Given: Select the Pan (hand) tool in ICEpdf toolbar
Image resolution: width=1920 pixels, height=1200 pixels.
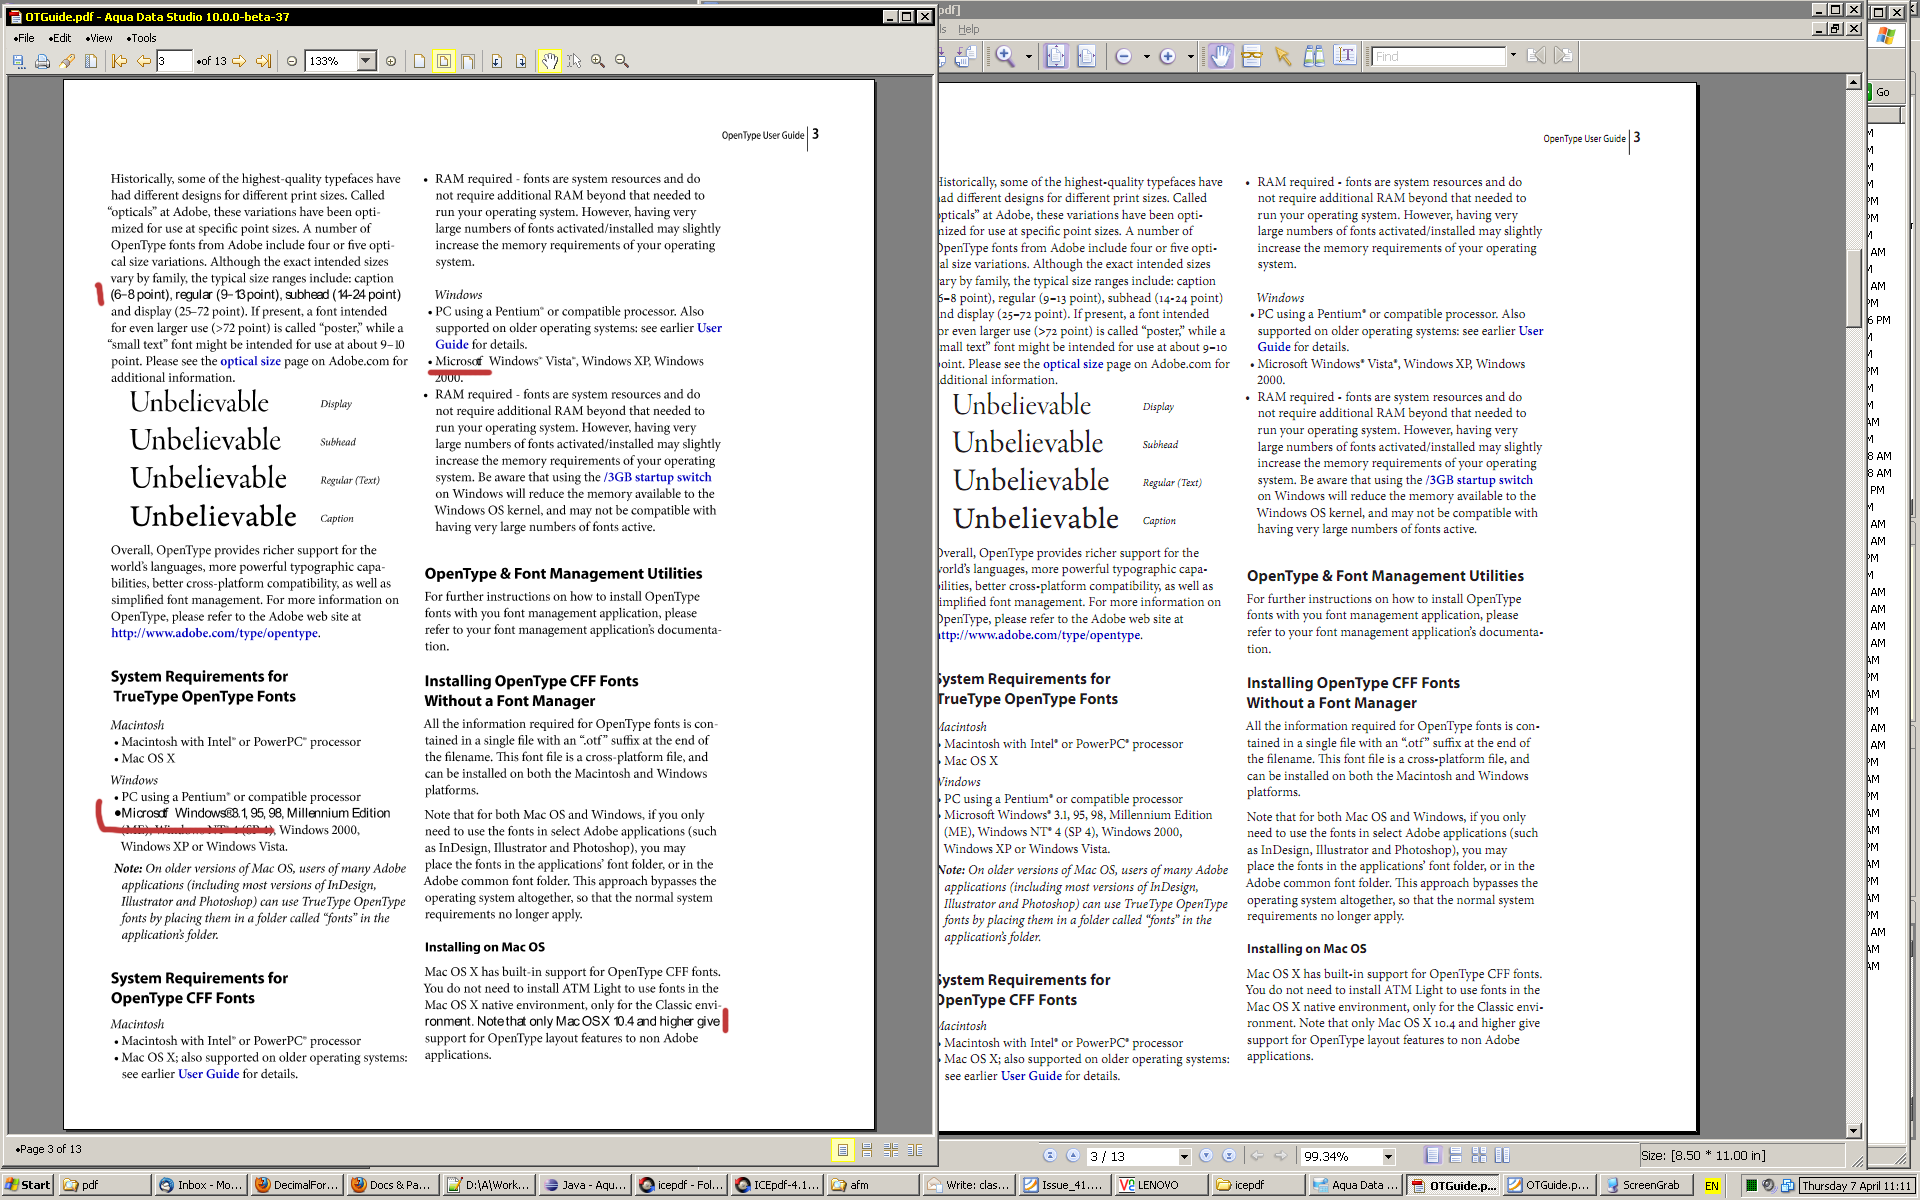Looking at the screenshot, I should point(549,61).
